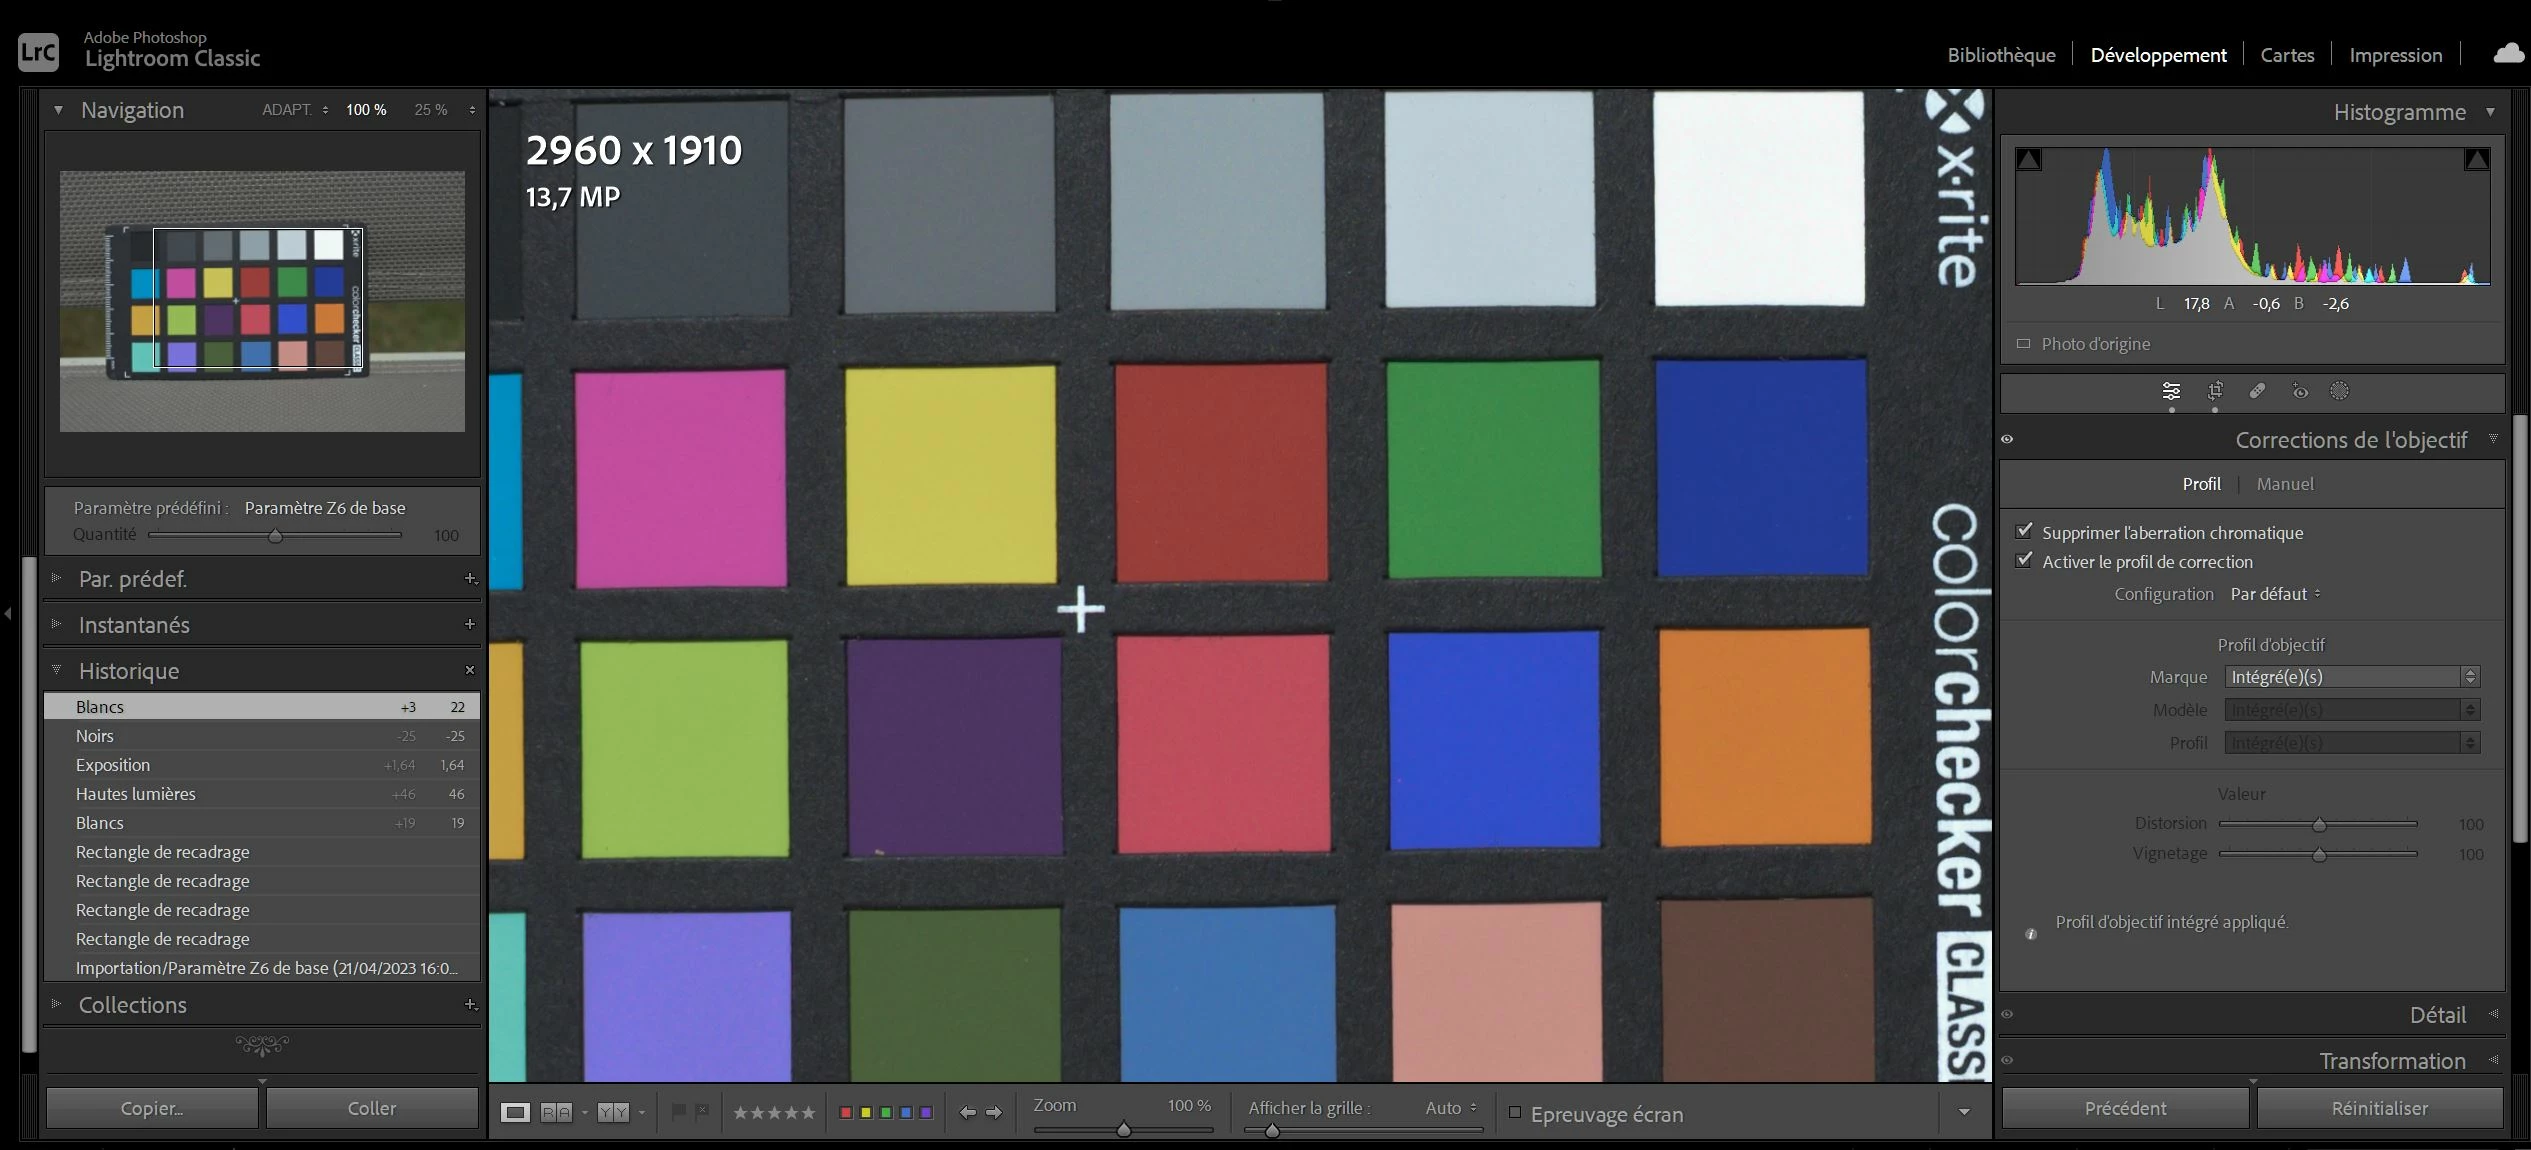Select the Healing bandage tool
This screenshot has width=2531, height=1150.
coord(2257,391)
